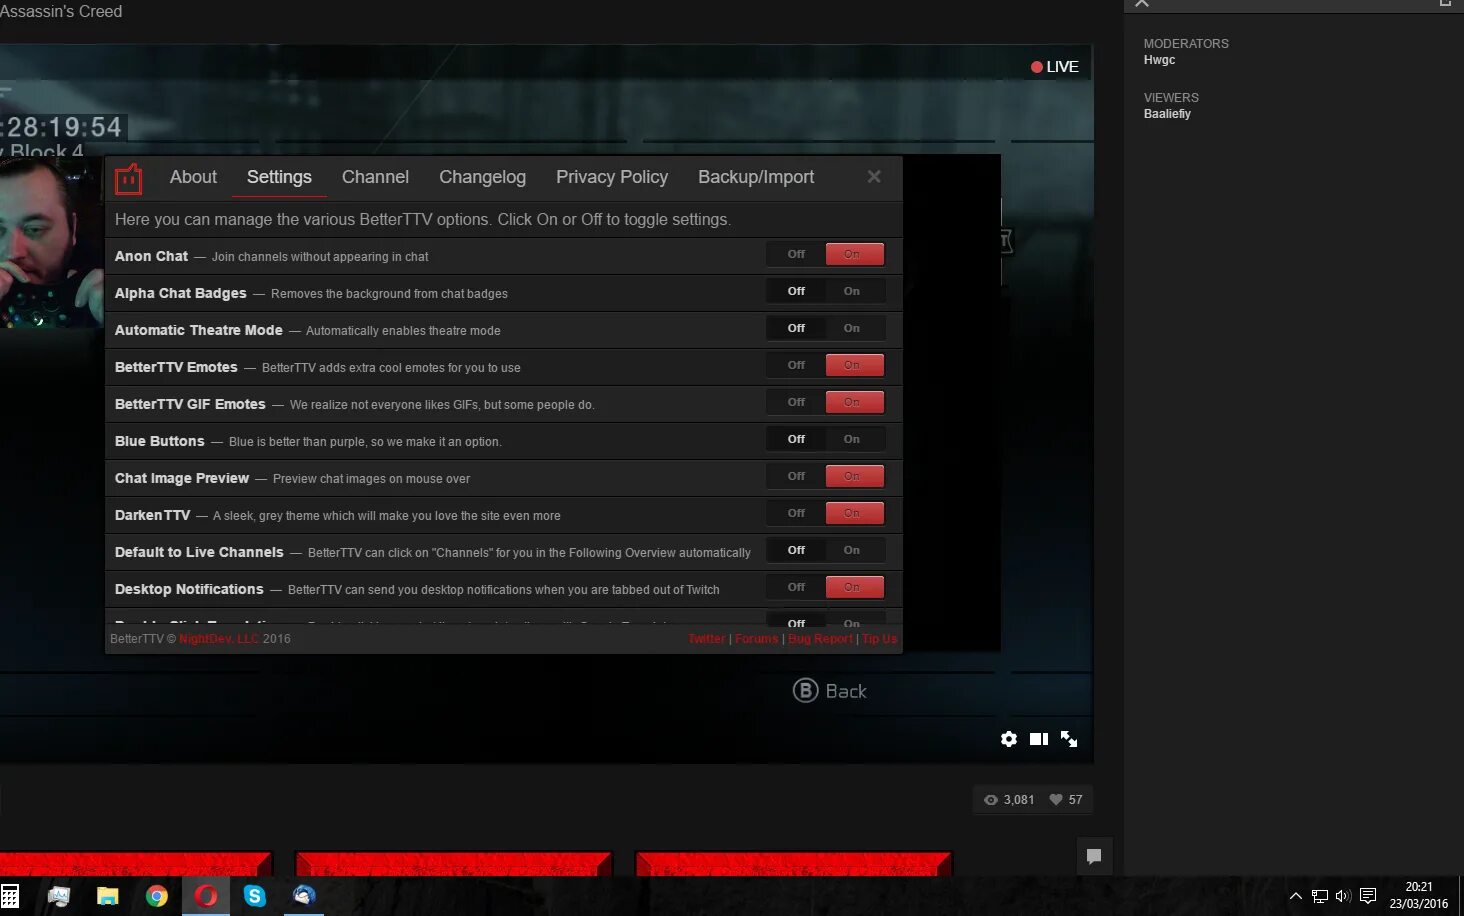Screen dimensions: 1464x916
Task: Disable Desktop Notifications
Action: (793, 587)
